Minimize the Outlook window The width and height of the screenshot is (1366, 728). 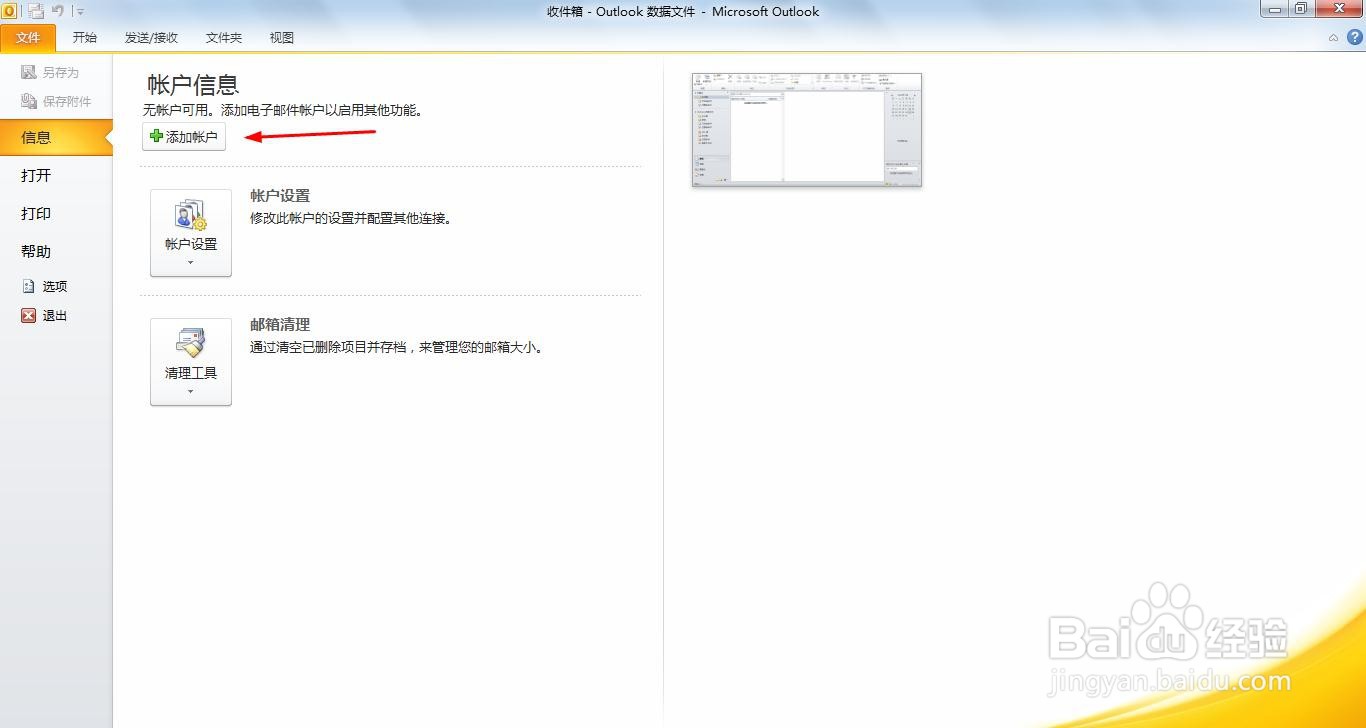point(1274,9)
